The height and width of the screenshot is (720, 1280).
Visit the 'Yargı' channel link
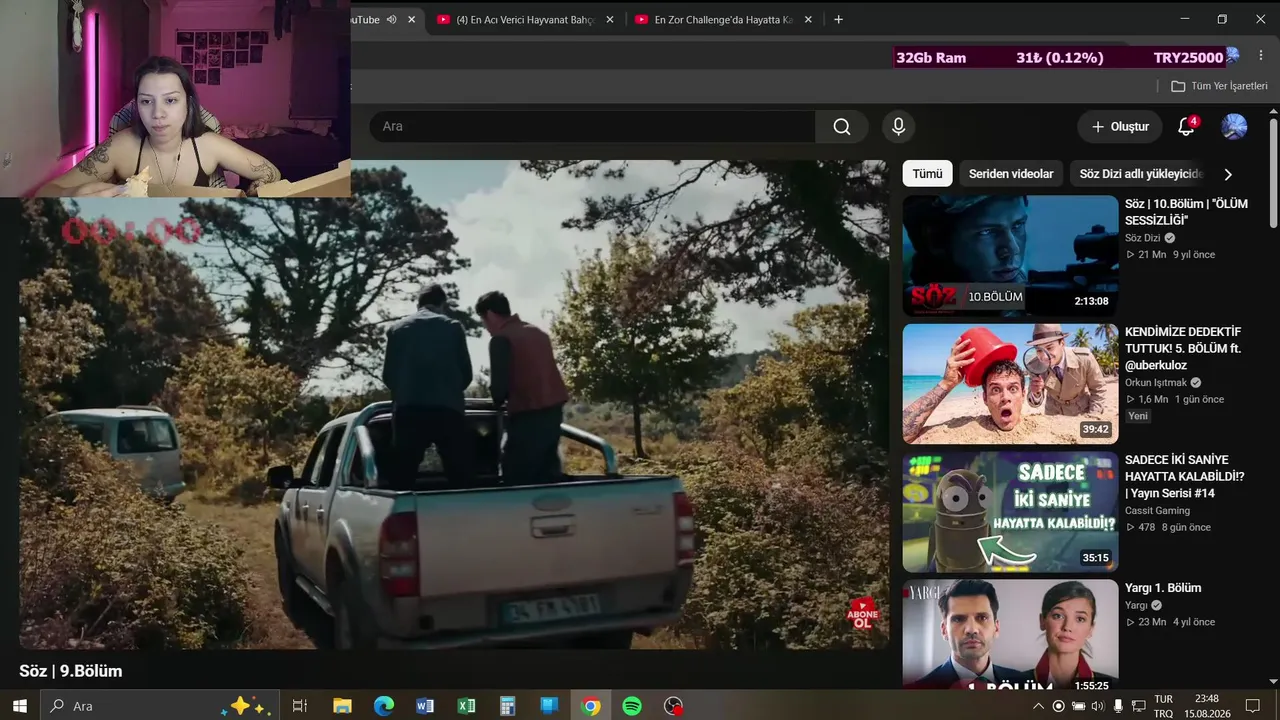coord(1136,605)
